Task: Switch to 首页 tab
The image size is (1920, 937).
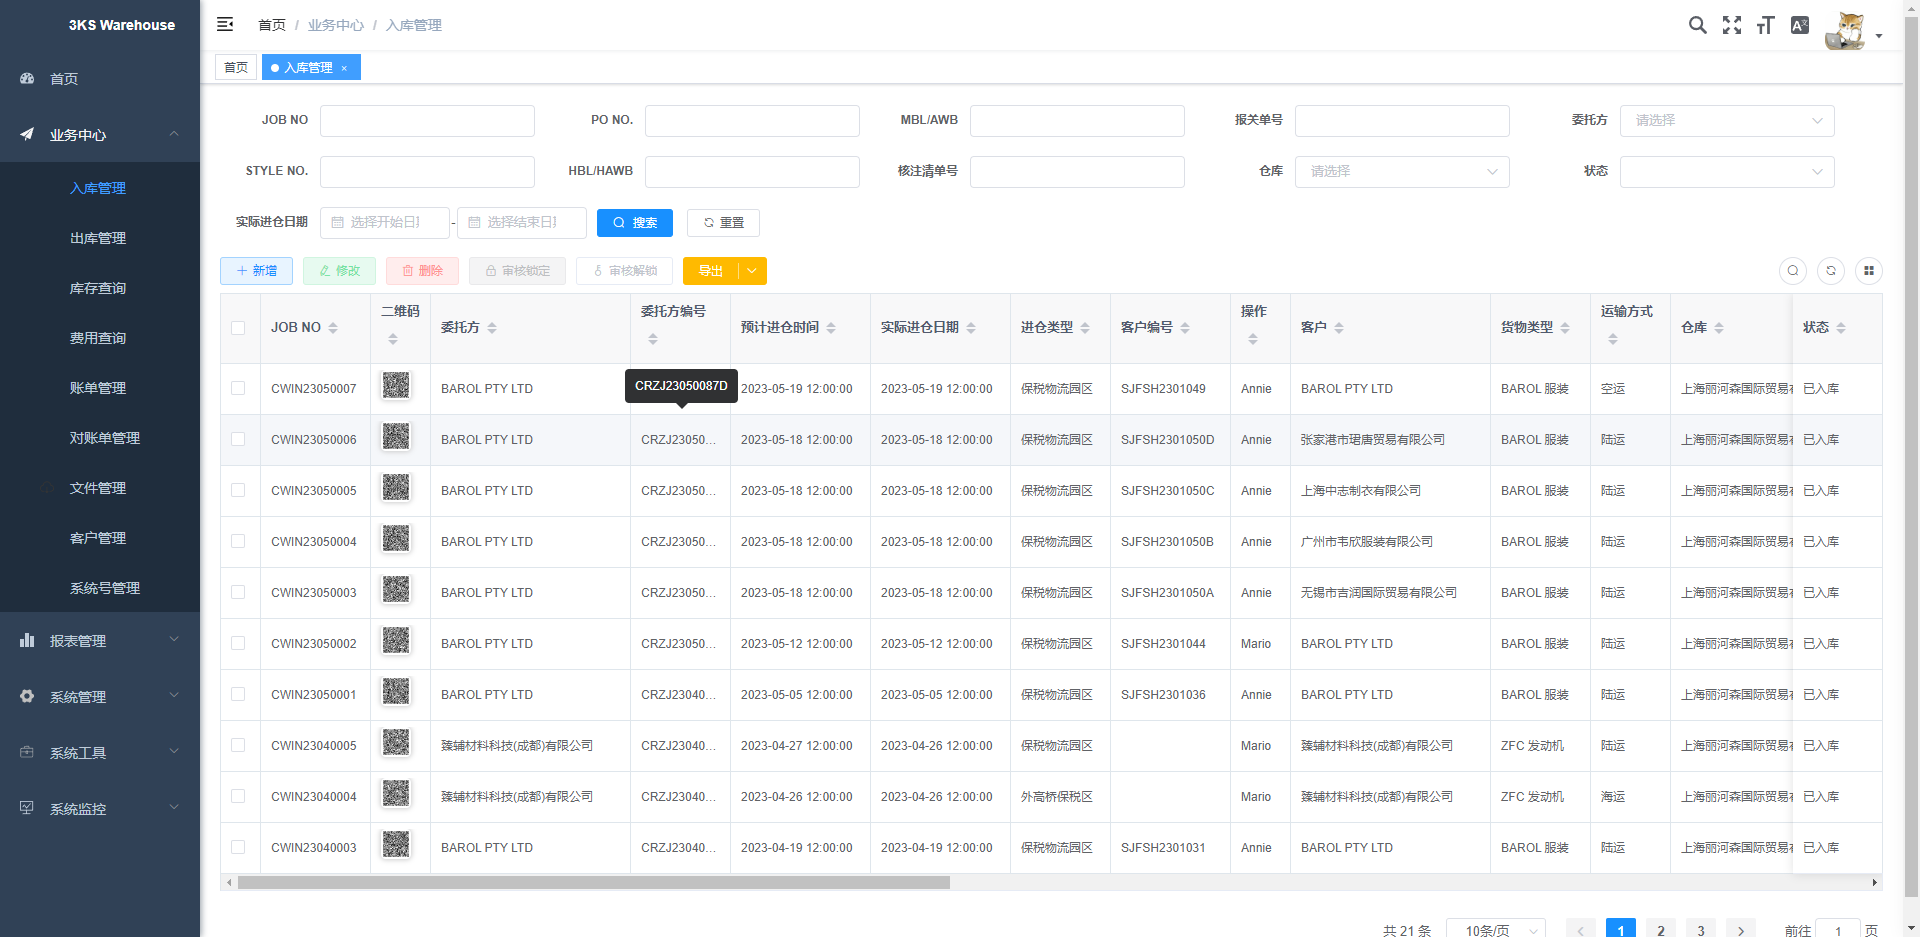Action: [x=236, y=68]
